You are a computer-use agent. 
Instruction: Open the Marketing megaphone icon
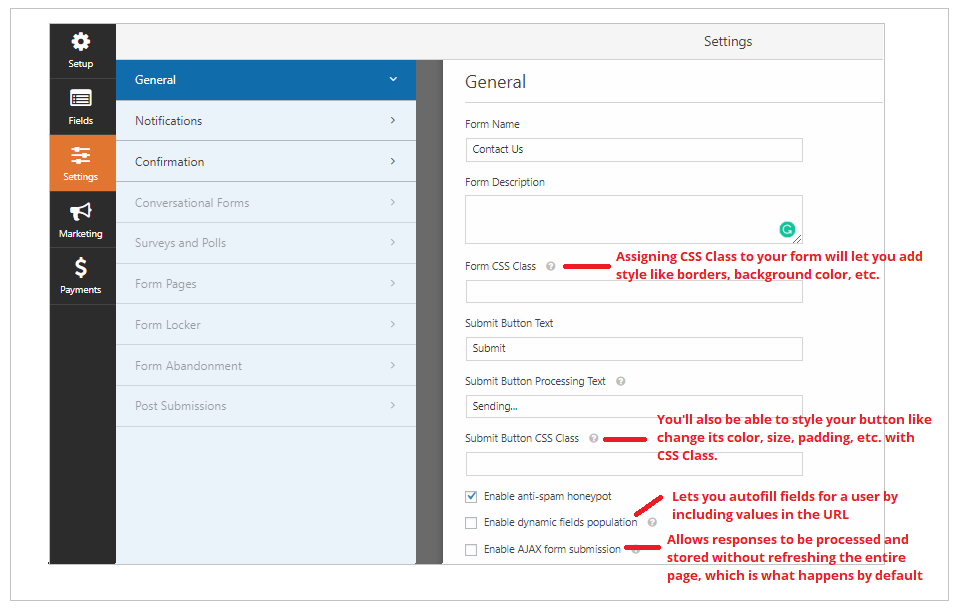tap(81, 212)
